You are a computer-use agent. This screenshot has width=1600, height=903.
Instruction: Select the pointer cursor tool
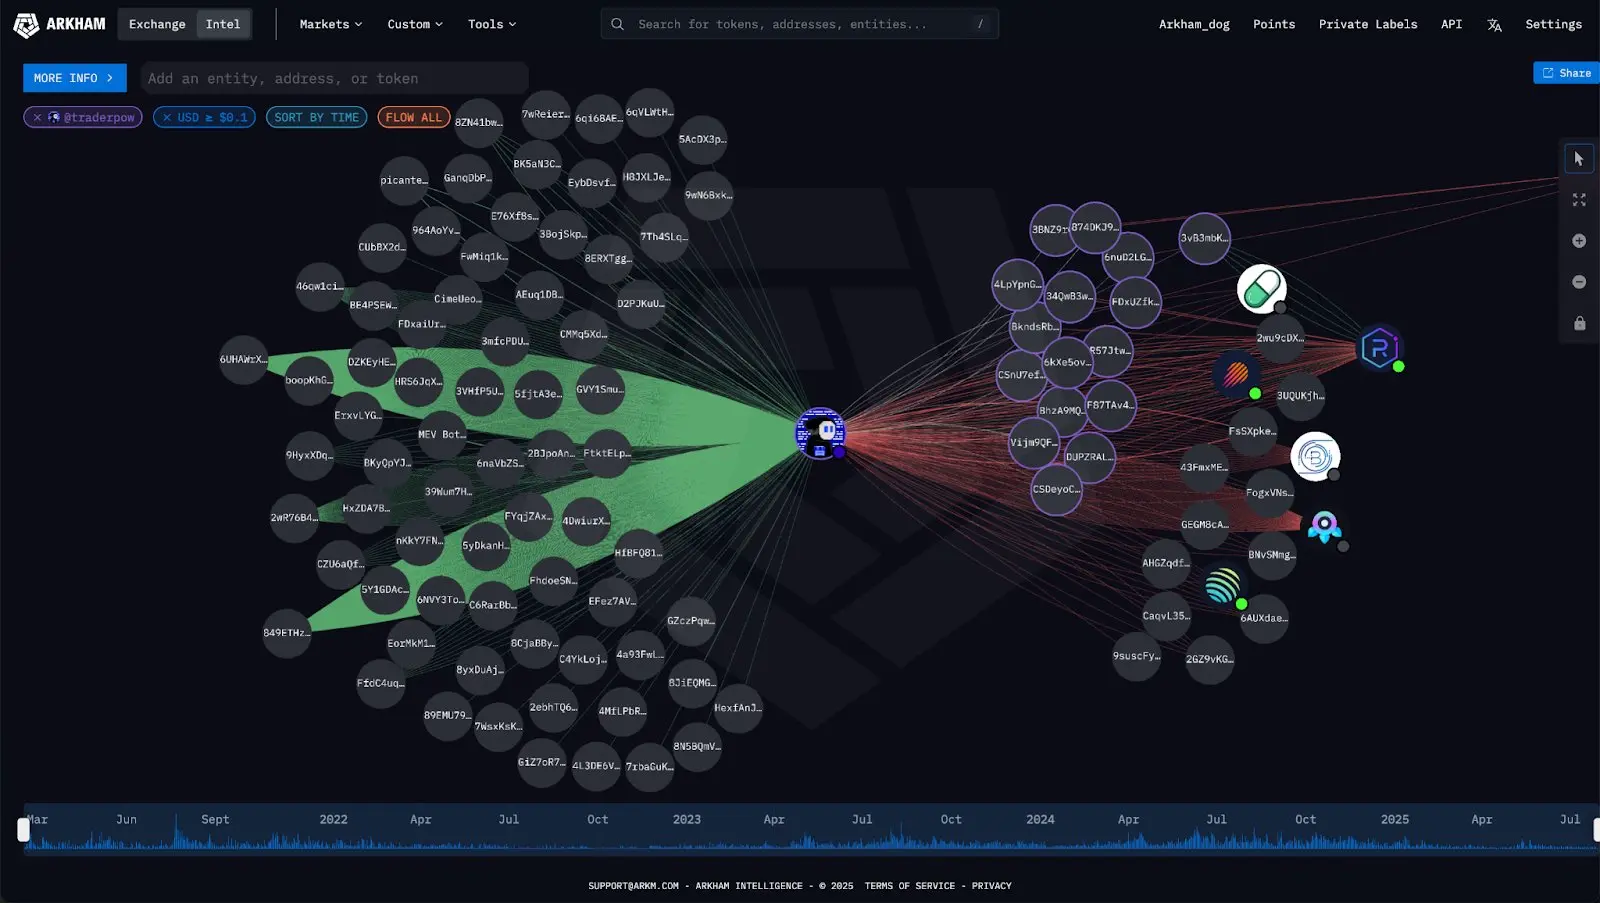point(1579,159)
